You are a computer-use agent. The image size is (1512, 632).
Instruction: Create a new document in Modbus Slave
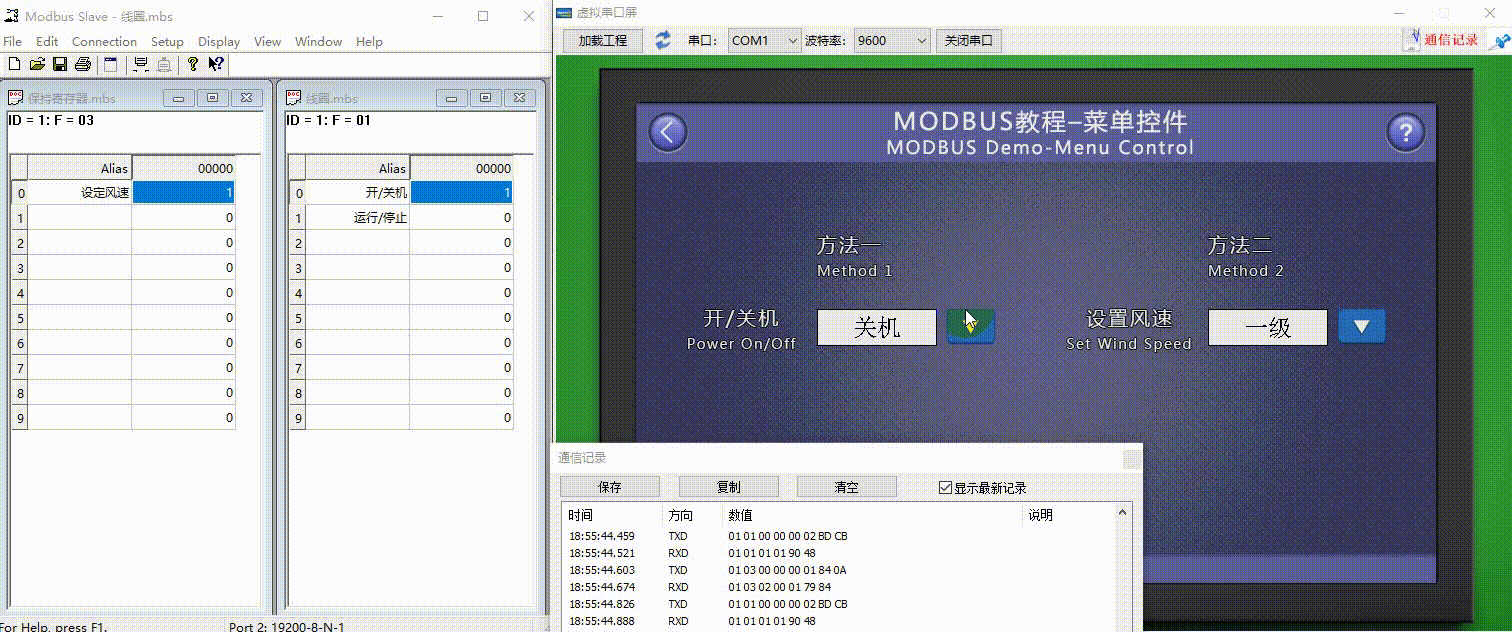[14, 64]
